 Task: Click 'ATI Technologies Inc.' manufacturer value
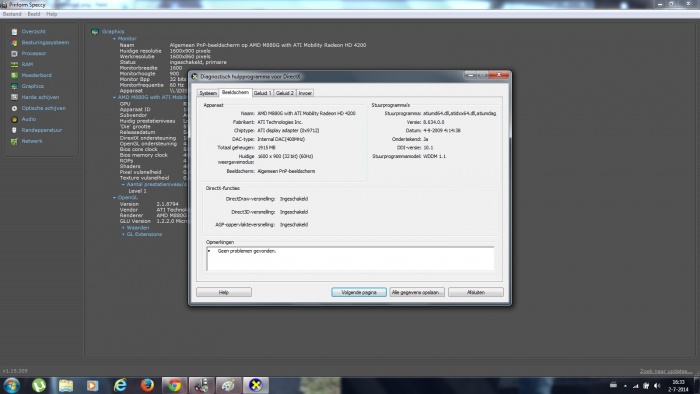pyautogui.click(x=280, y=122)
